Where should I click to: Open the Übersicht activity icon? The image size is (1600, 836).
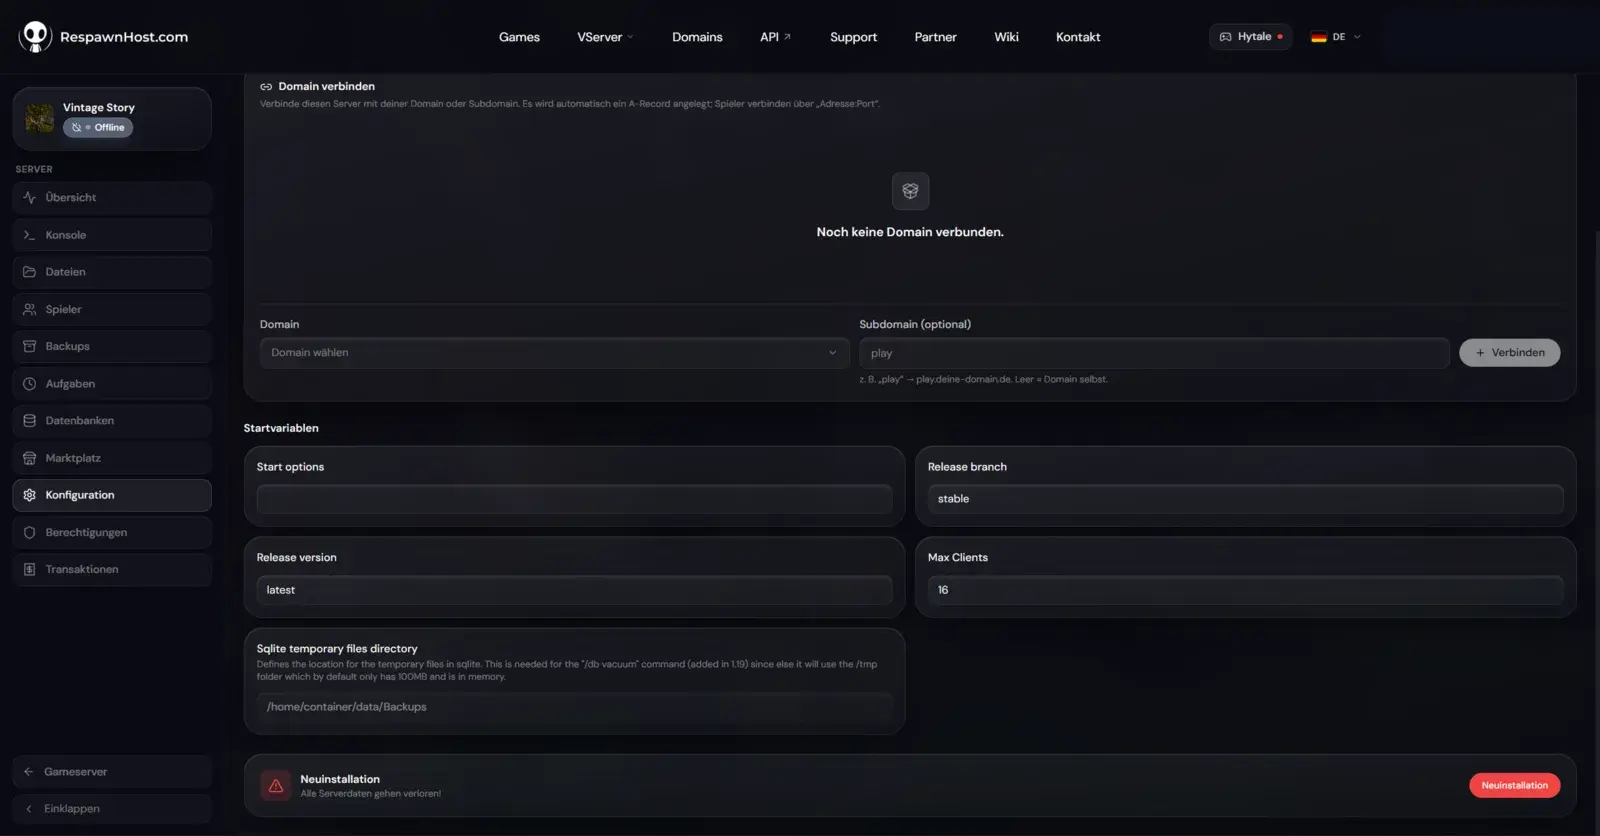[x=29, y=198]
